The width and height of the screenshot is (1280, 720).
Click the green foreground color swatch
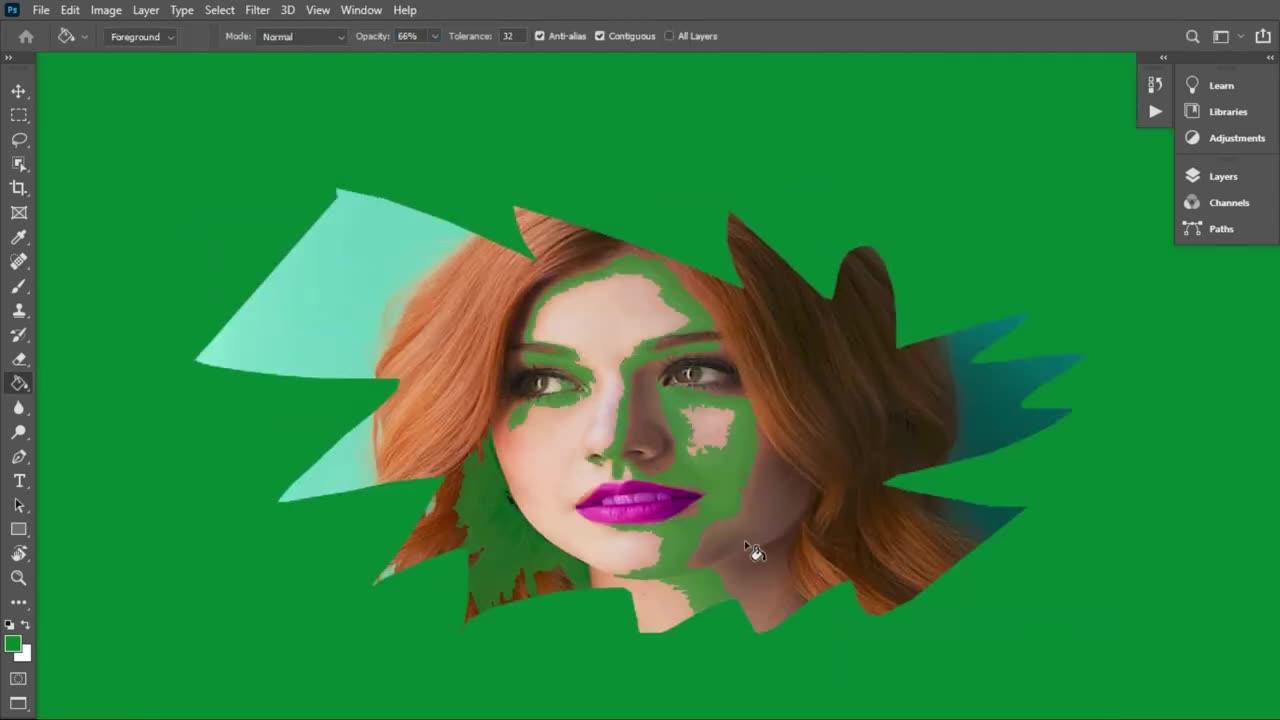tap(12, 644)
